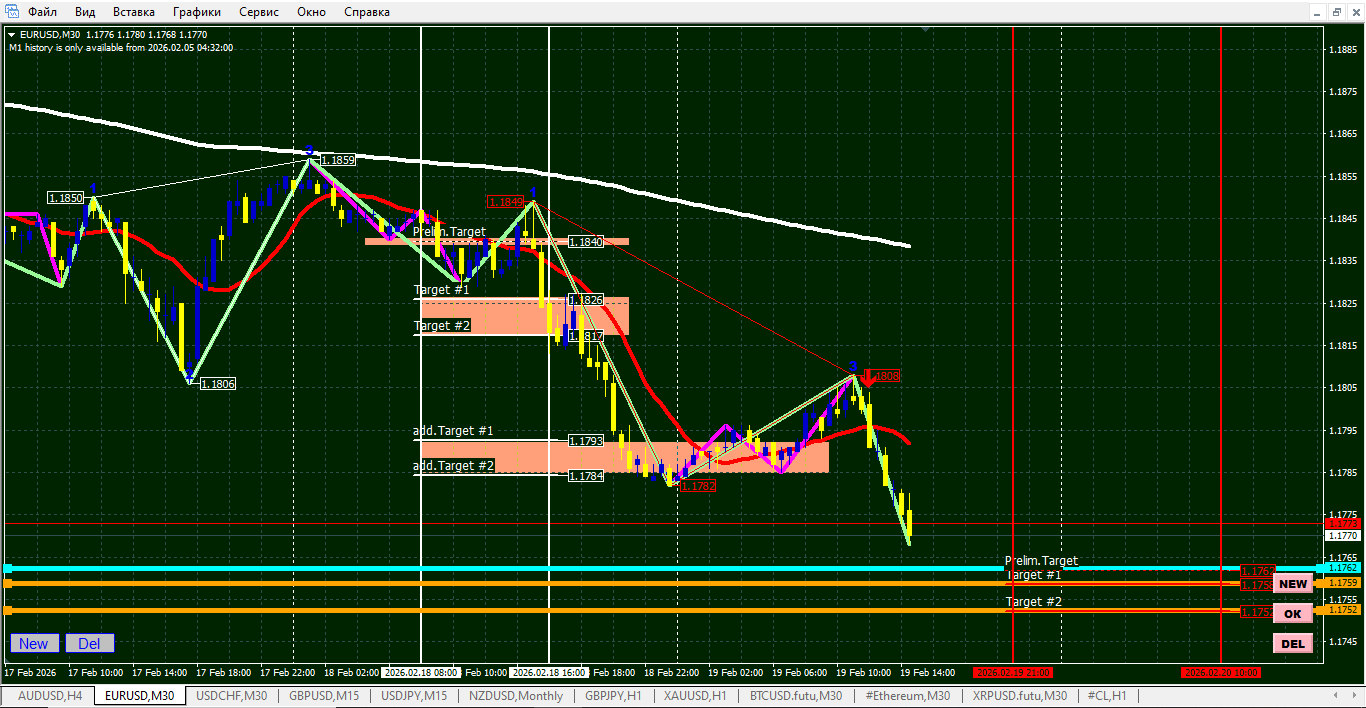Open the Справка menu

coord(367,12)
